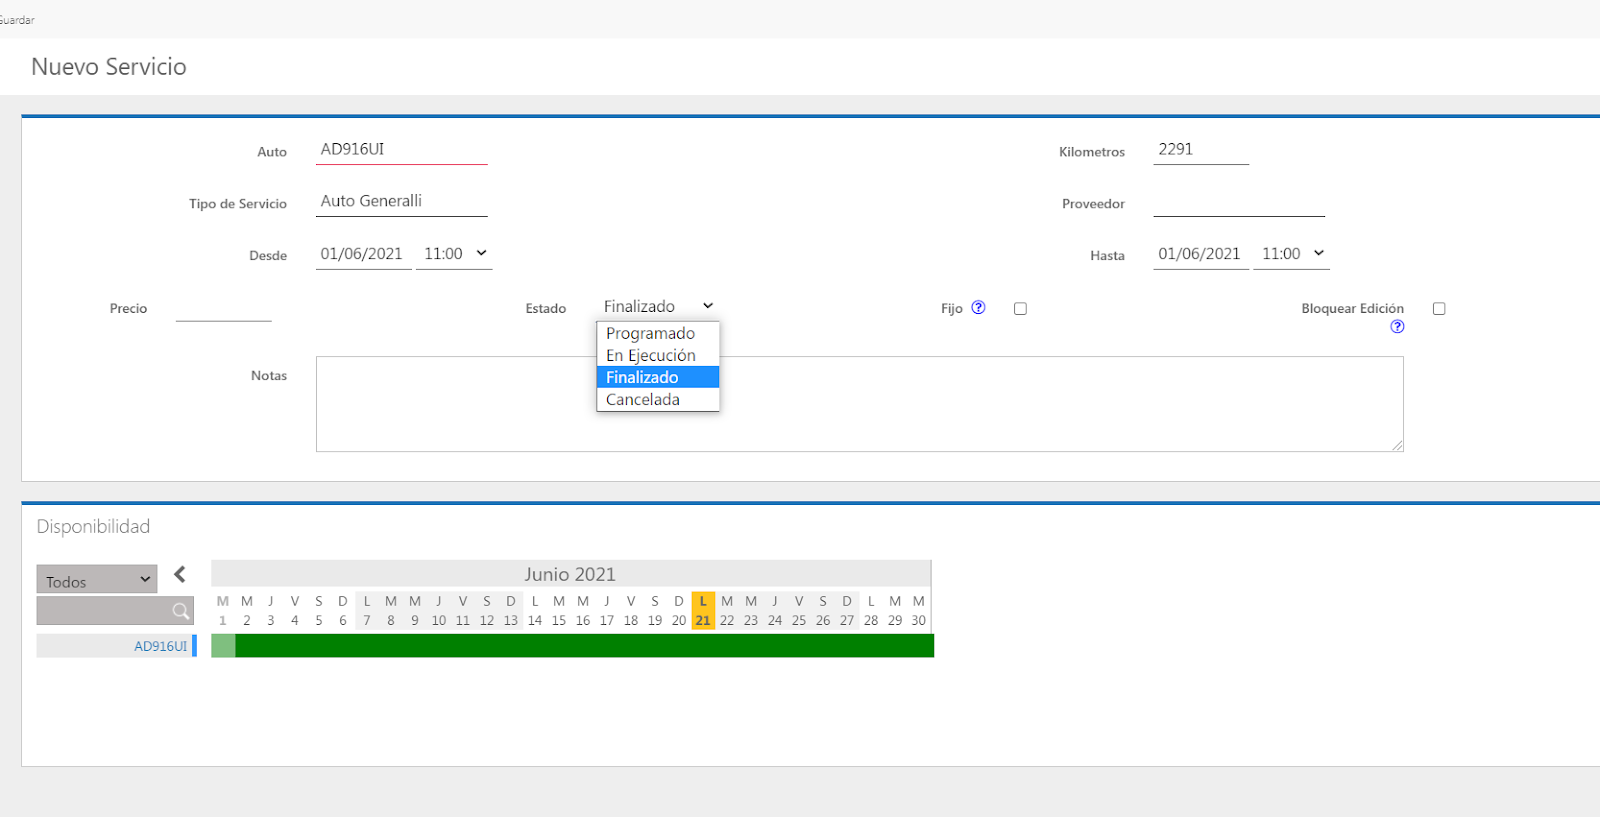Viewport: 1600px width, 817px height.
Task: Open the Desde time dropdown
Action: (x=454, y=254)
